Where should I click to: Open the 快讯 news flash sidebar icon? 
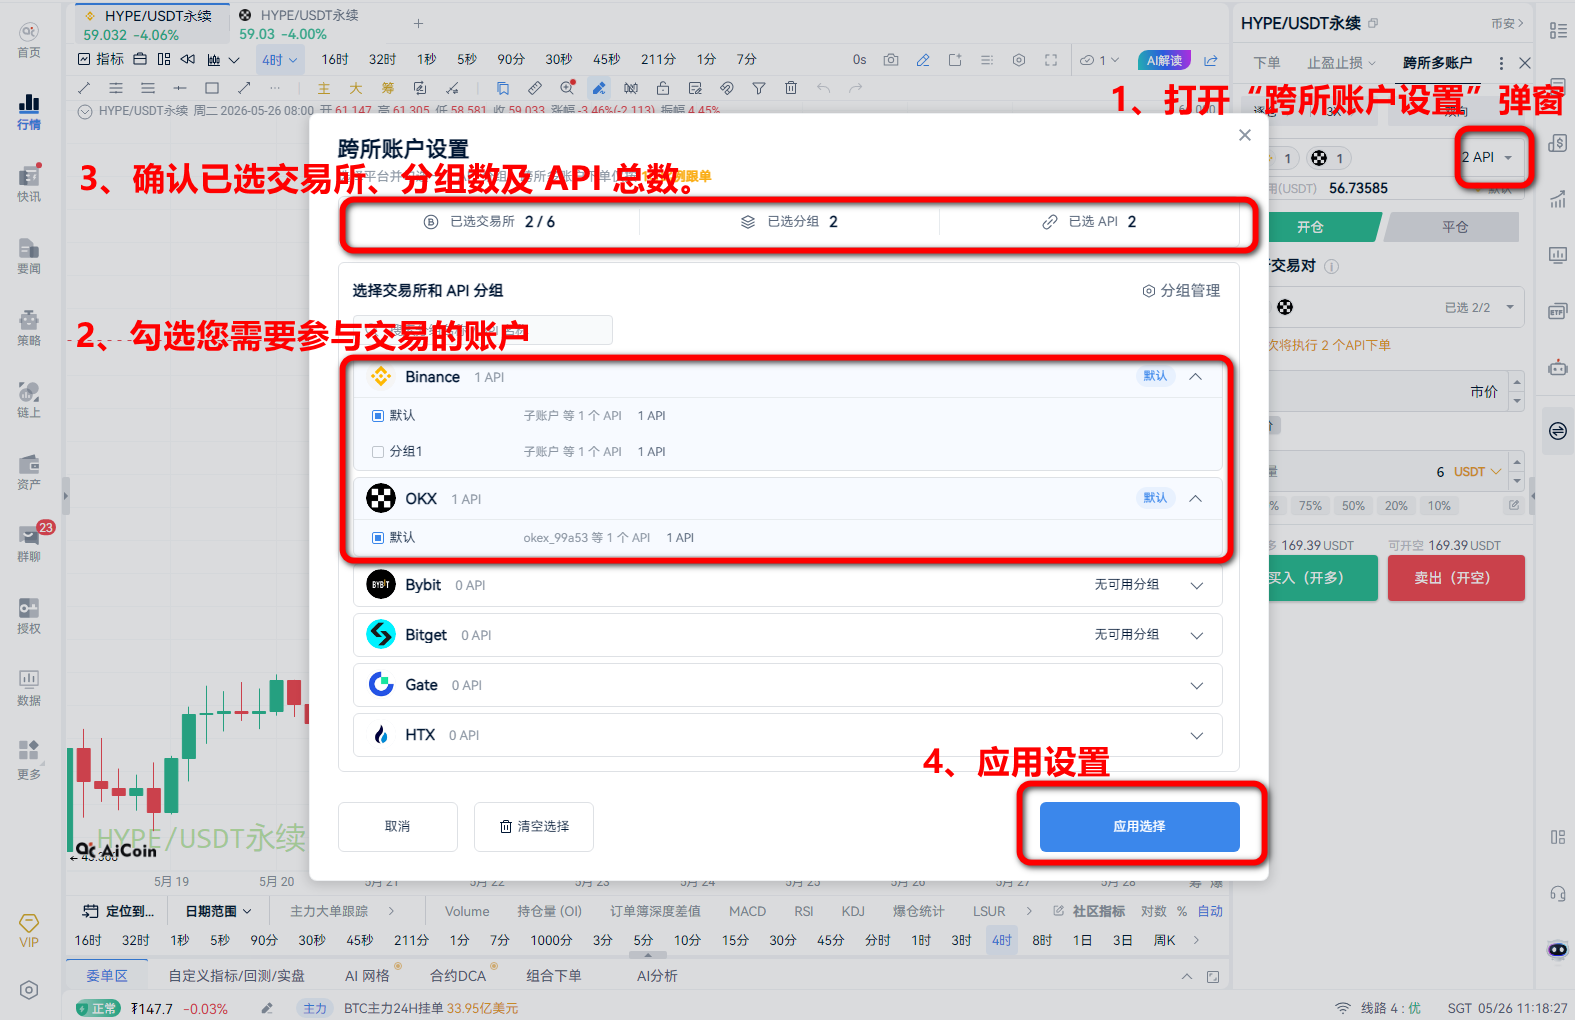(29, 184)
